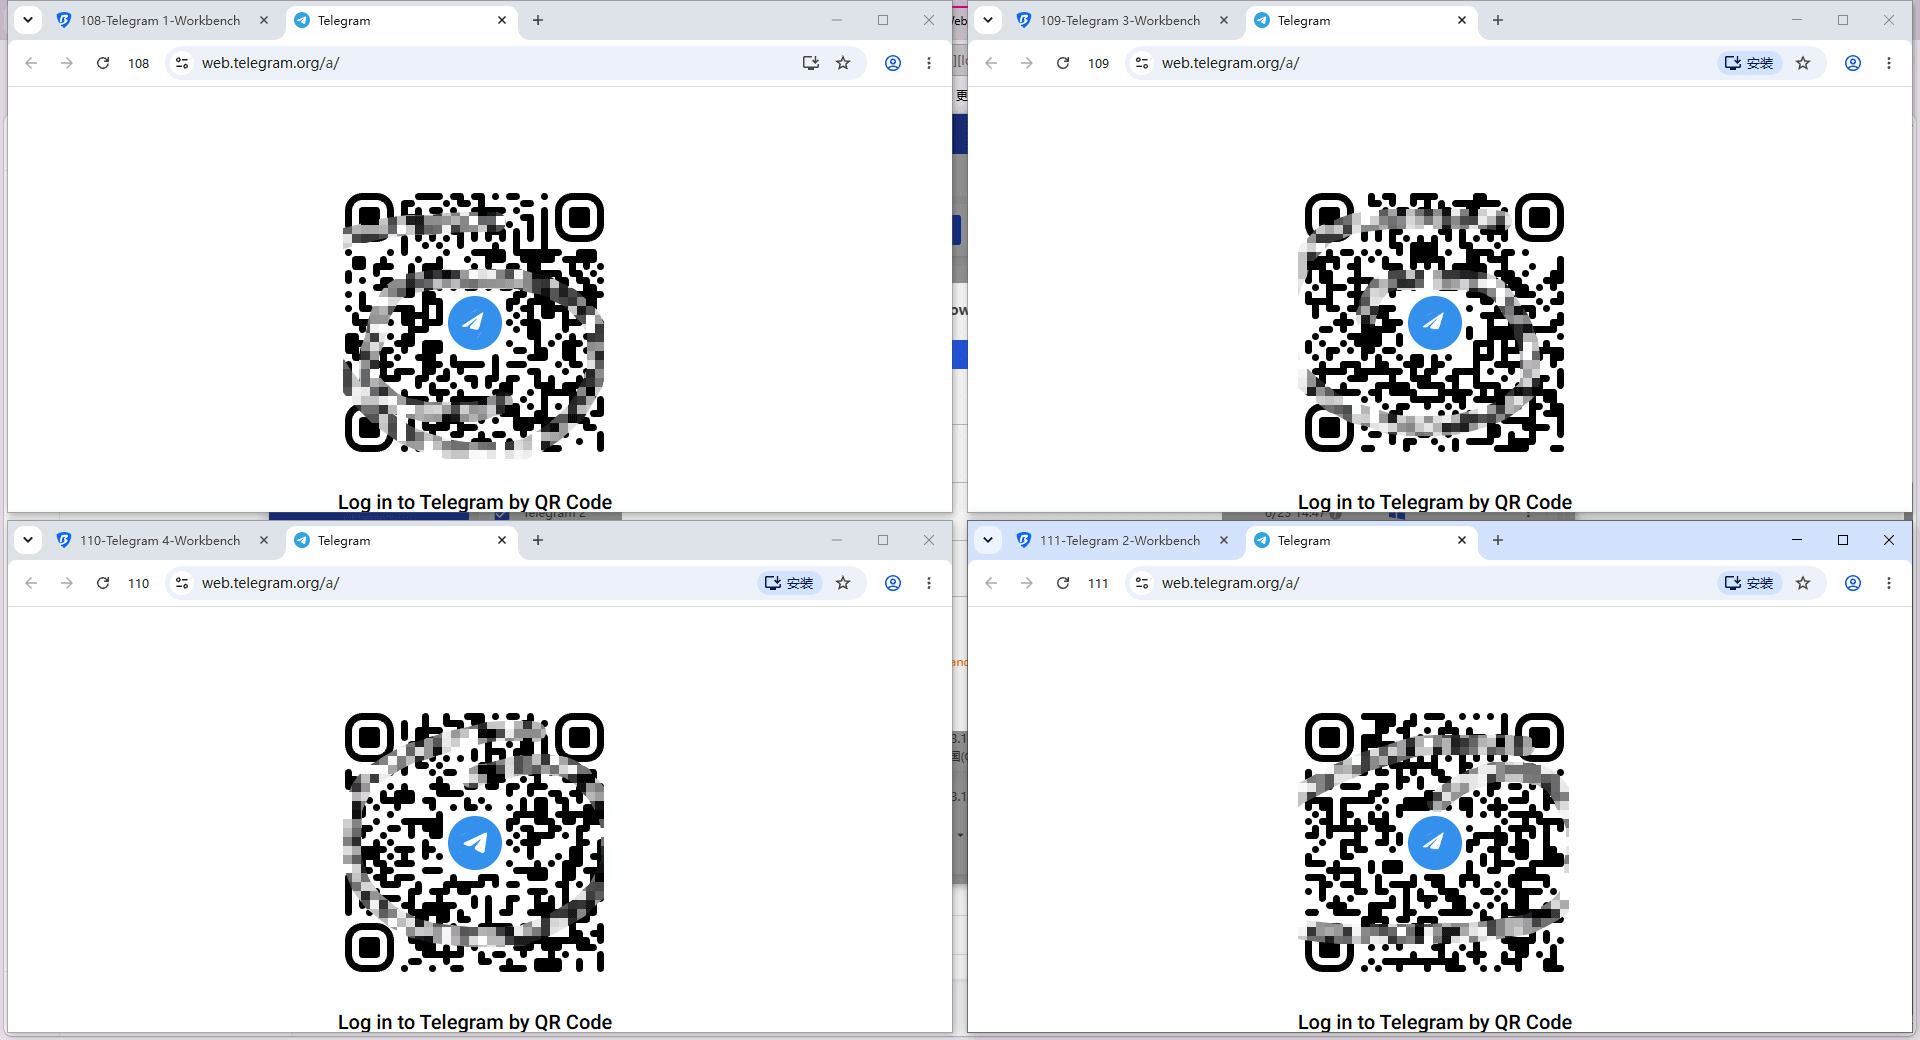Viewport: 1920px width, 1040px height.
Task: Focus address bar URL in window 111
Action: click(x=1230, y=583)
